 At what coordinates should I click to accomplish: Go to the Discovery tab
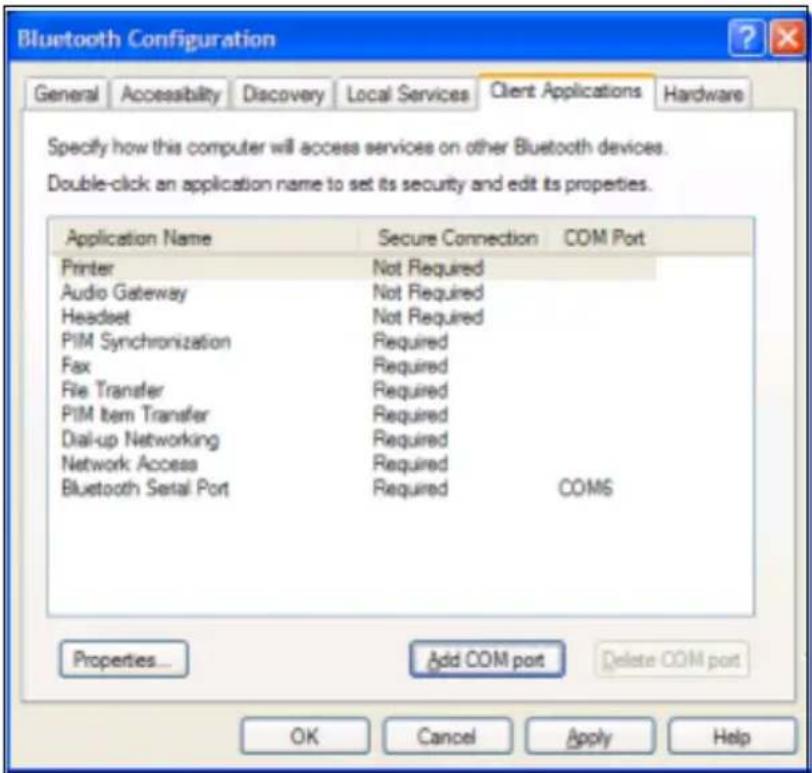point(283,94)
